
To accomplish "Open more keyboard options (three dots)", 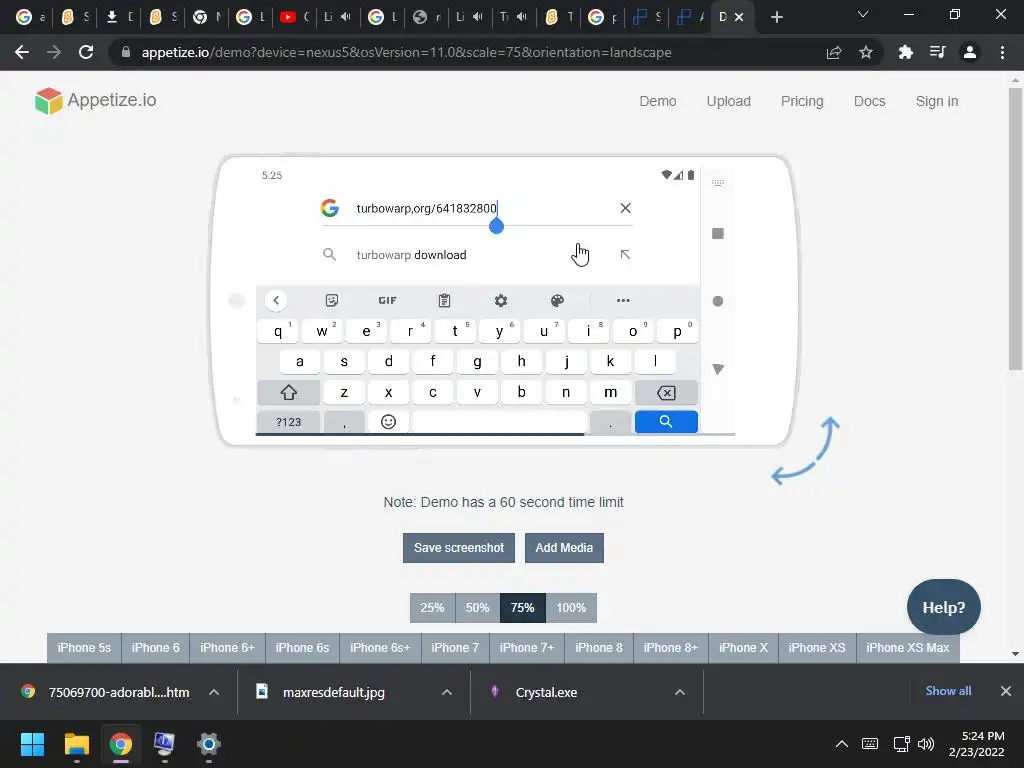I will (x=623, y=300).
